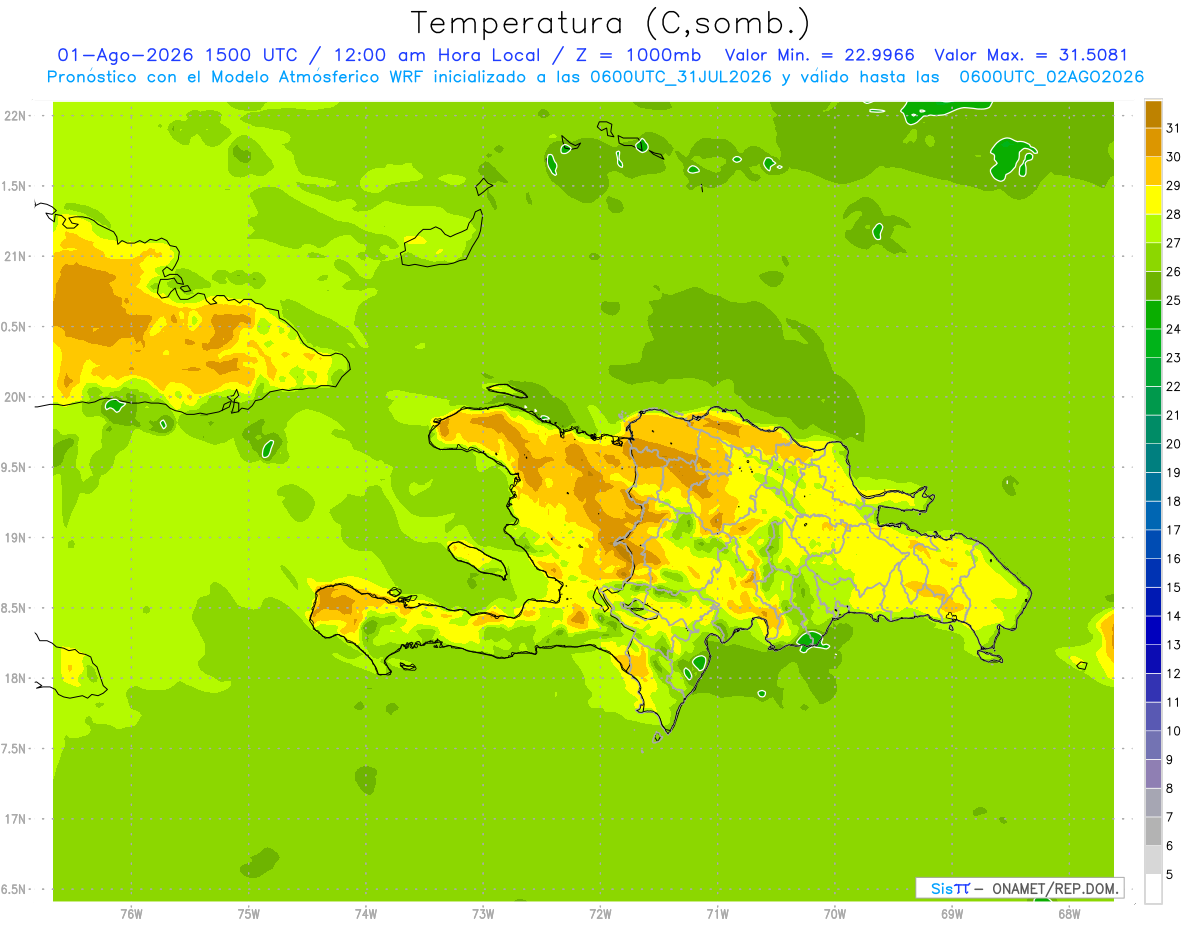Click the colorbar label "15"
The image size is (1200, 927).
pyautogui.click(x=1175, y=588)
